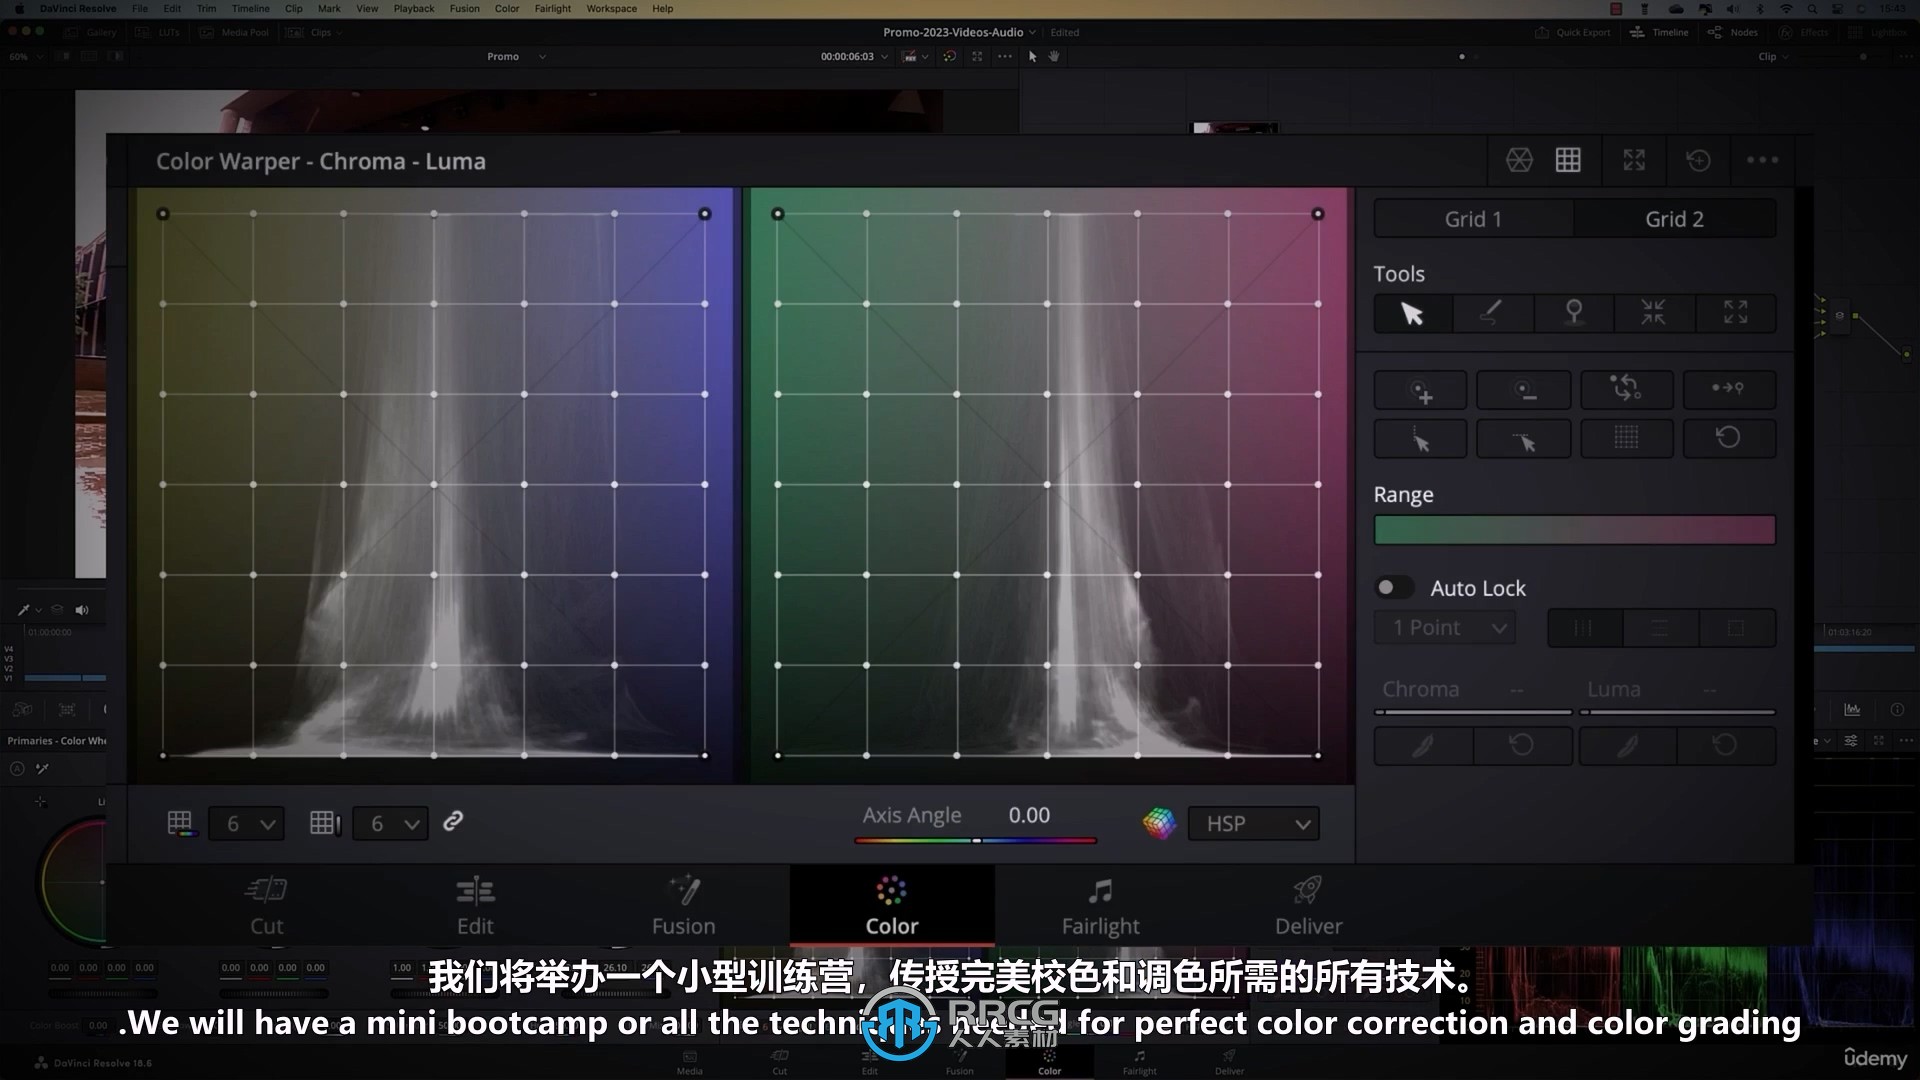1920x1080 pixels.
Task: Switch to Hue-Saturation spiderweb mode icon
Action: [1519, 160]
